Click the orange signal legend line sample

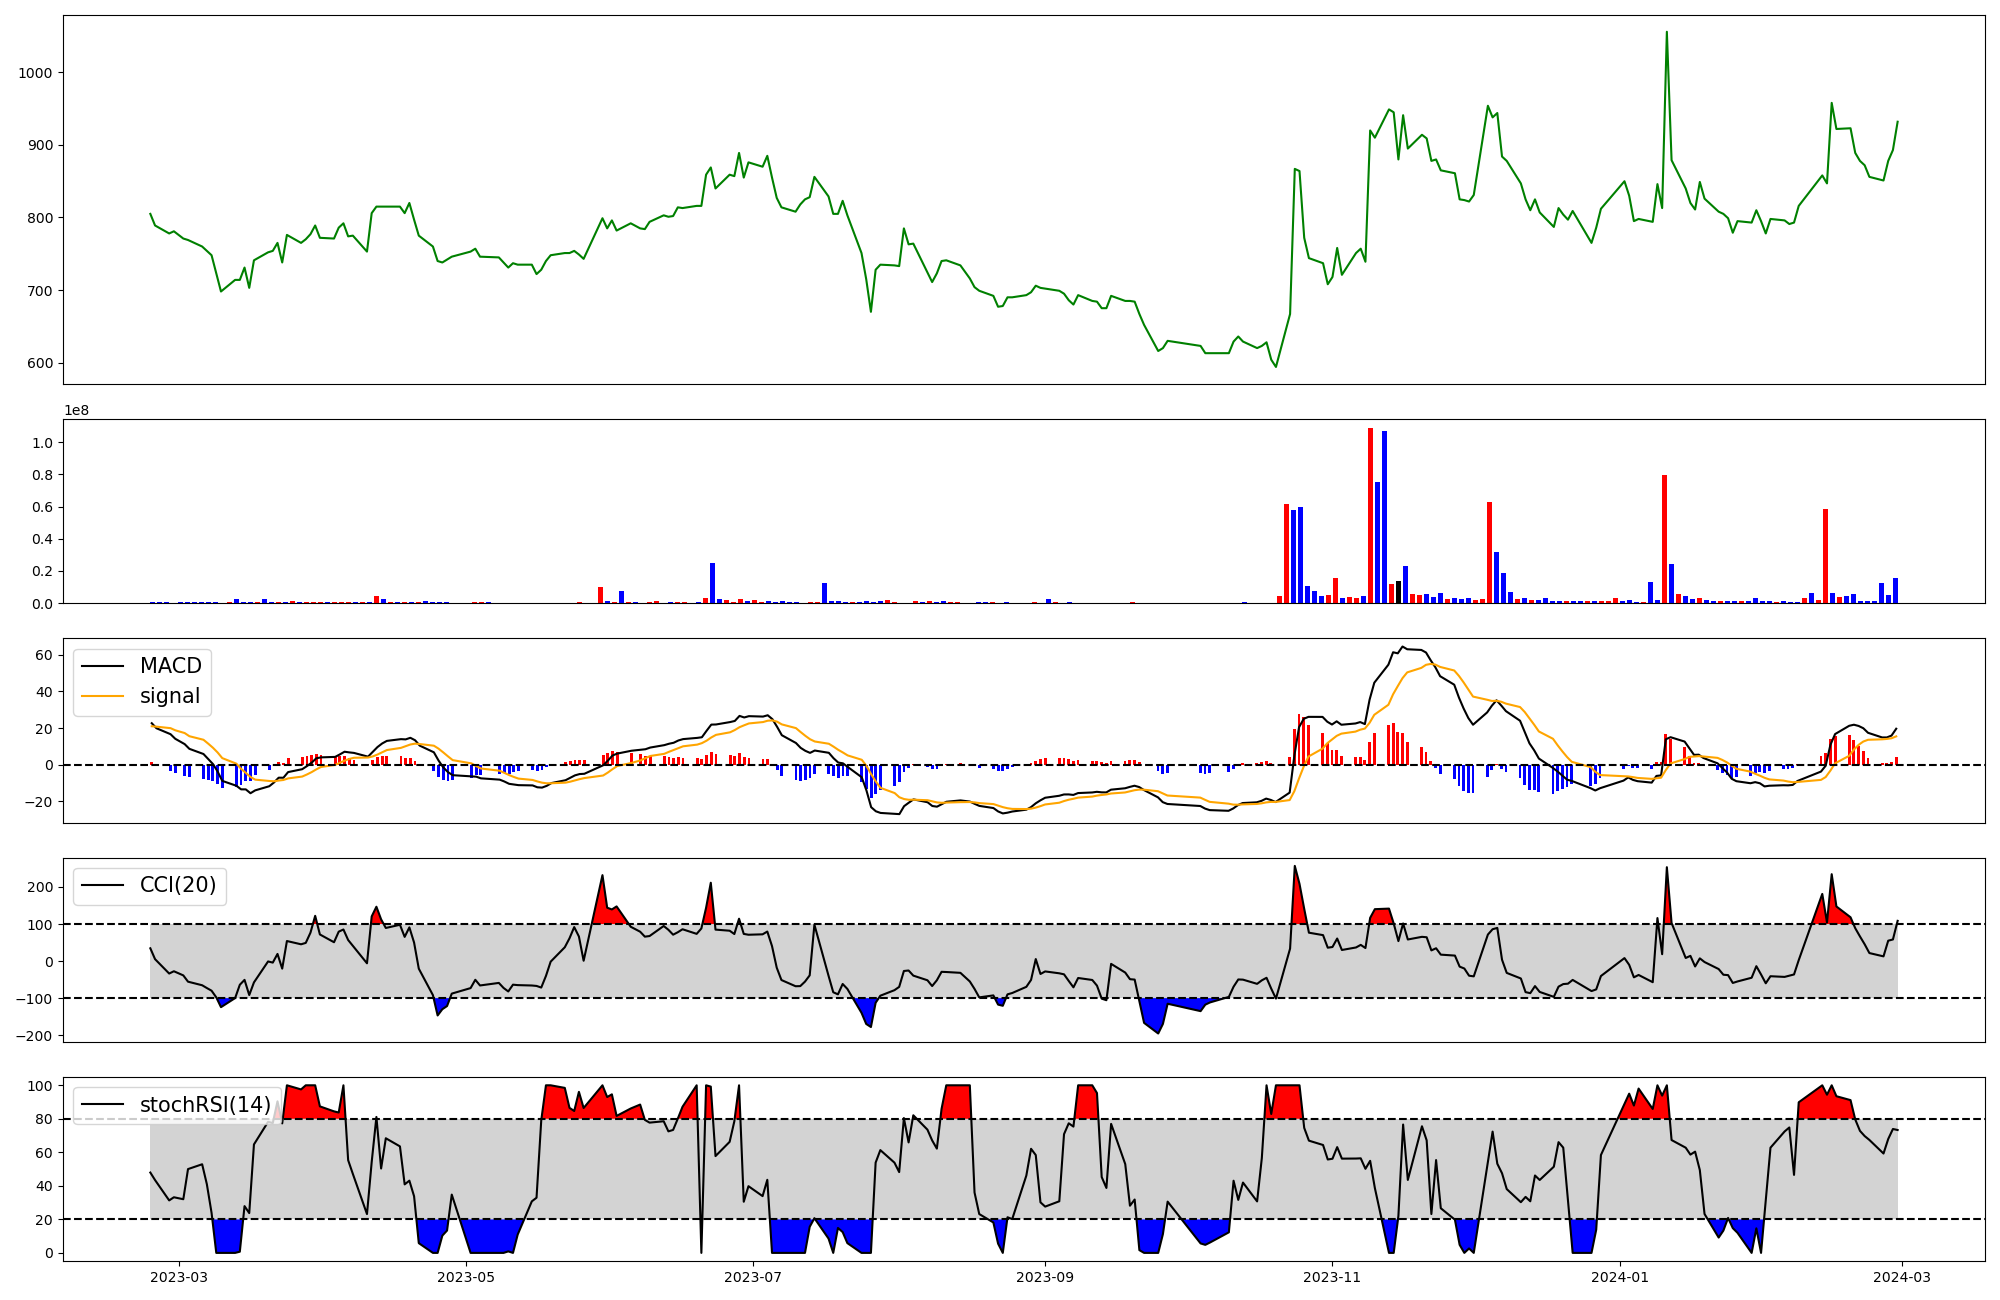pos(102,696)
